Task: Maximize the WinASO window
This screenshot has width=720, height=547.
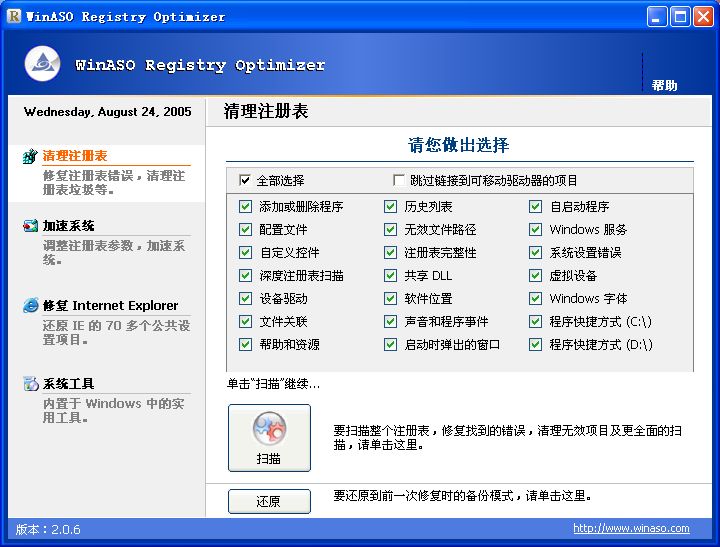Action: pyautogui.click(x=681, y=17)
